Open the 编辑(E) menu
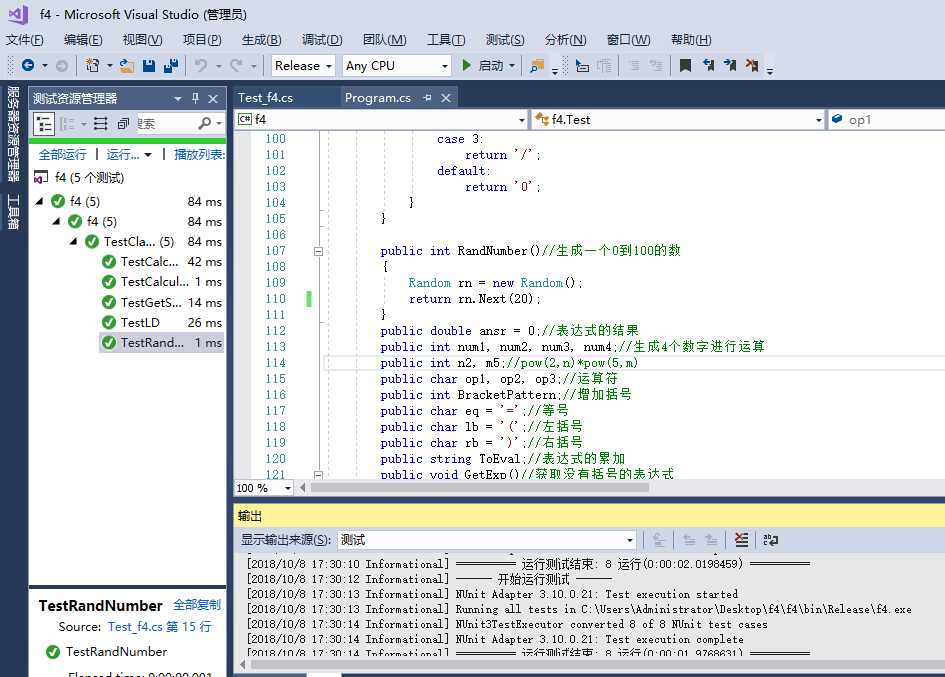This screenshot has height=677, width=945. click(x=83, y=40)
